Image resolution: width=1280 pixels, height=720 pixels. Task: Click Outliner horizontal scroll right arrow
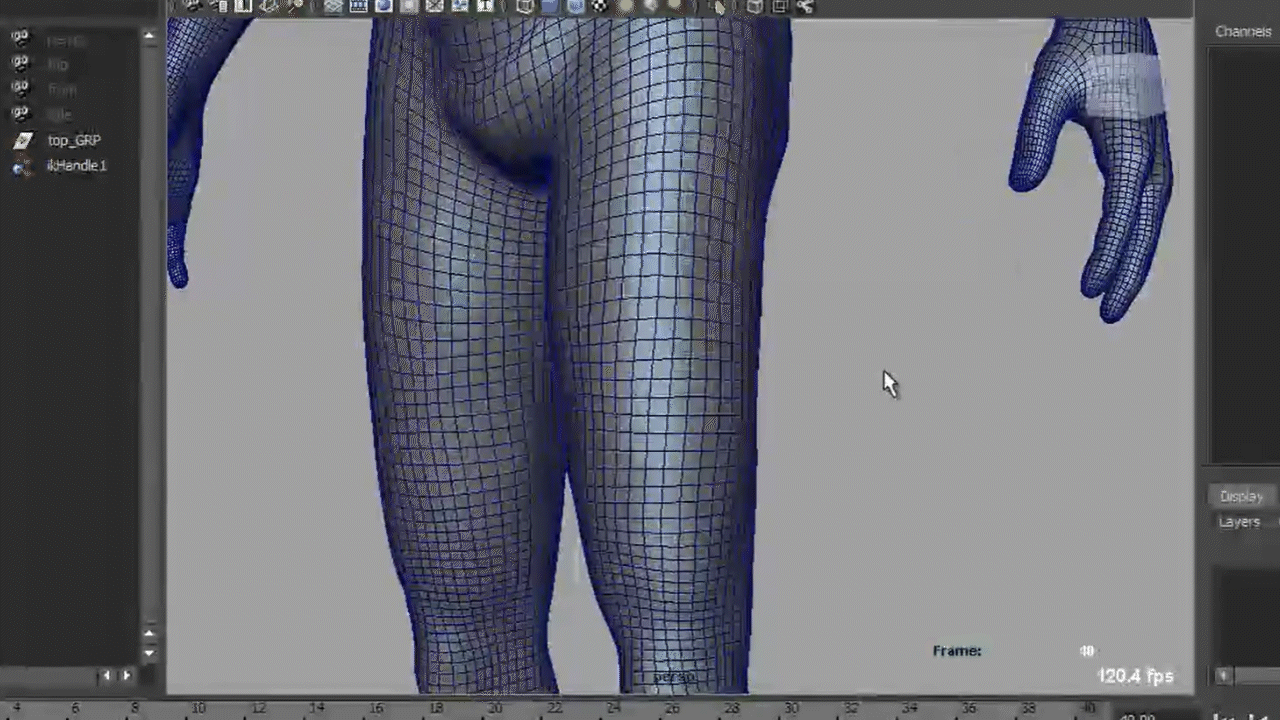(x=126, y=676)
